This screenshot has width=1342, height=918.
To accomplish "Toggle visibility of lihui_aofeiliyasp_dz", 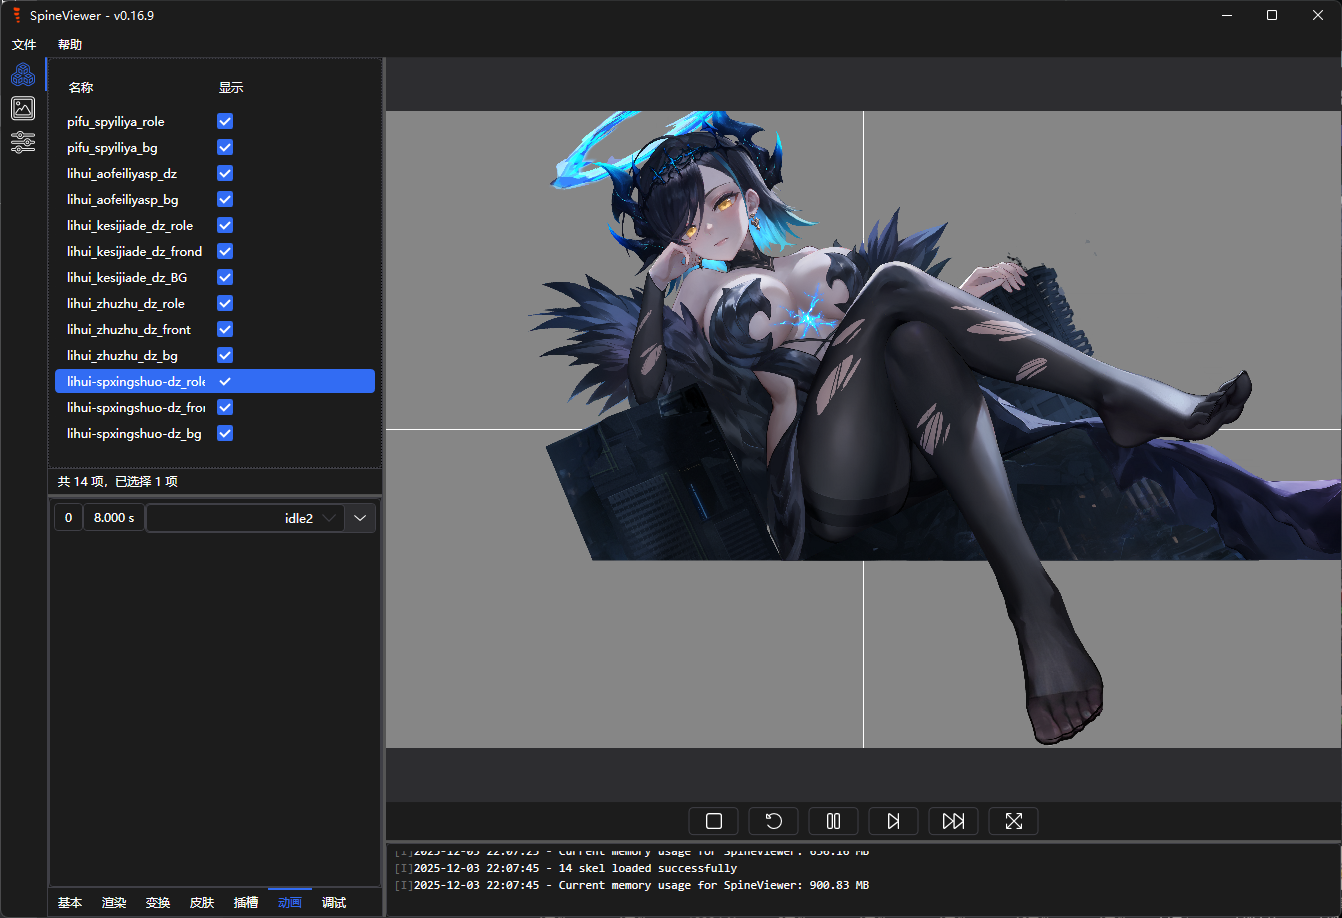I will coord(225,173).
